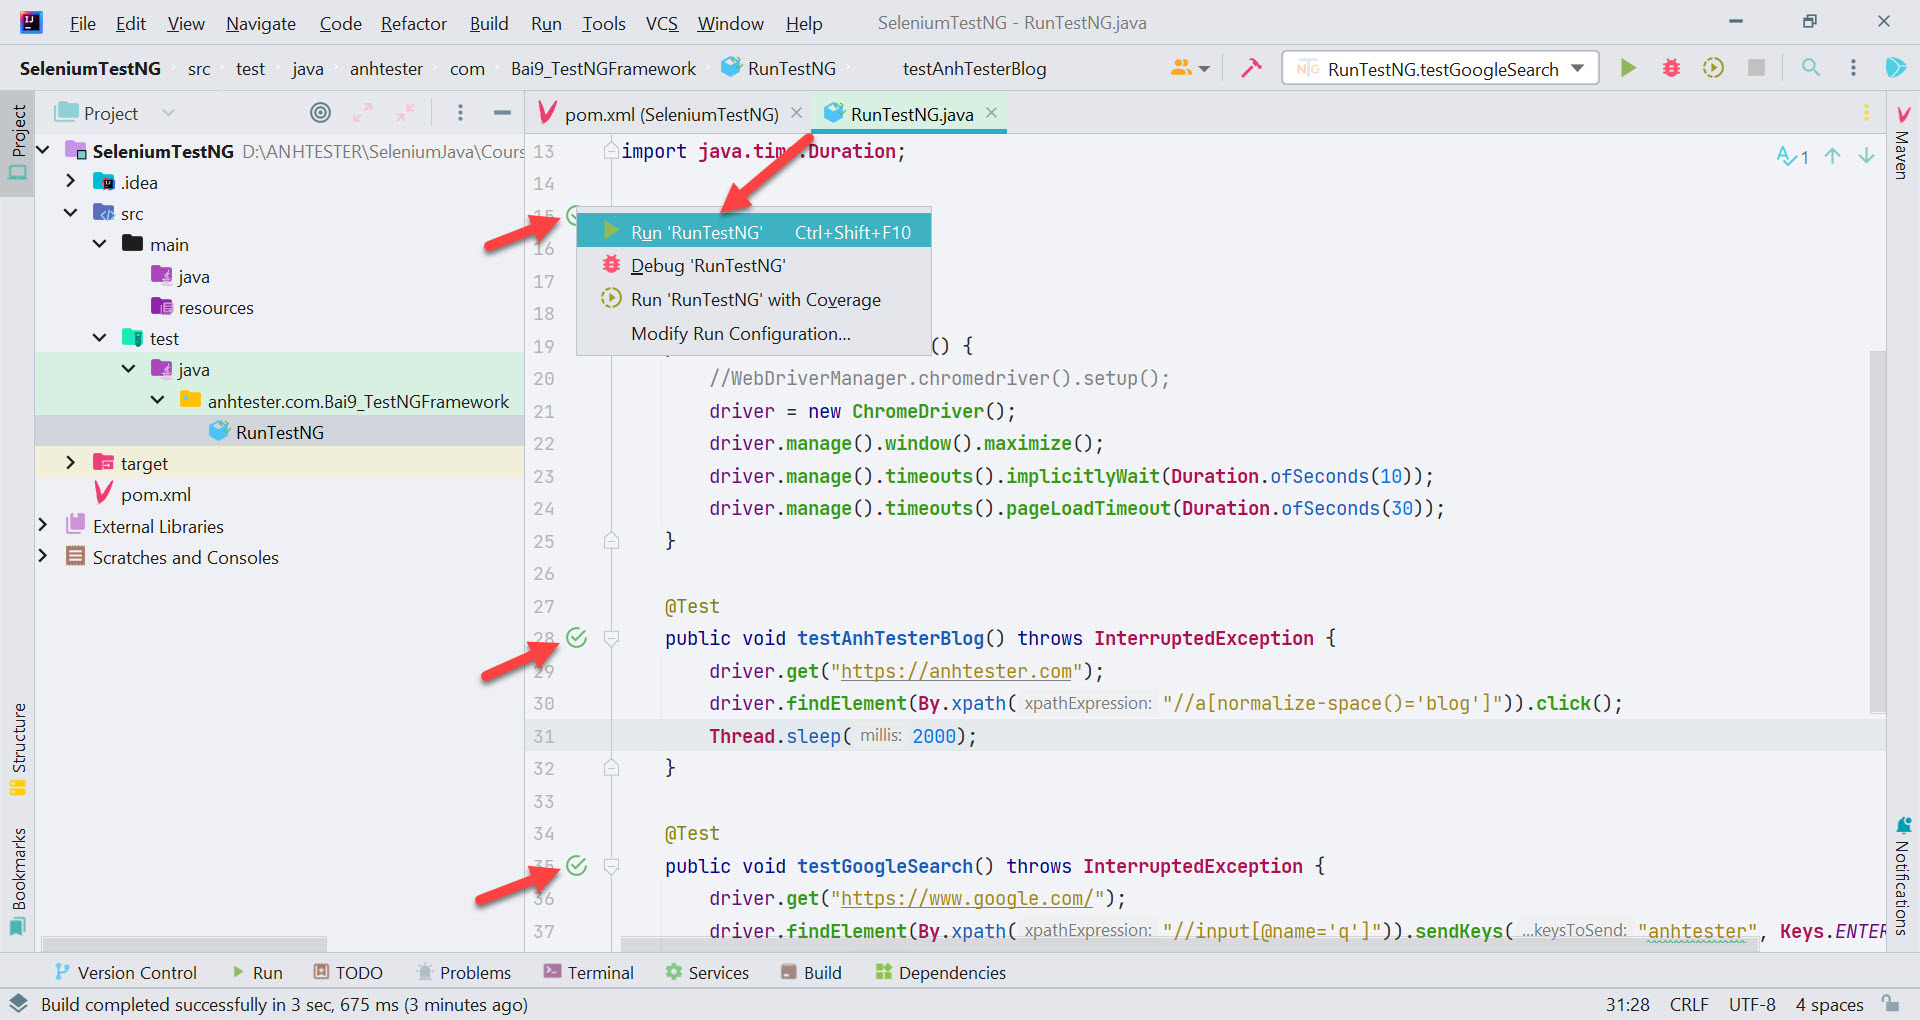The width and height of the screenshot is (1920, 1020).
Task: Open tool windows quick access icon bottom-left
Action: pyautogui.click(x=18, y=1004)
